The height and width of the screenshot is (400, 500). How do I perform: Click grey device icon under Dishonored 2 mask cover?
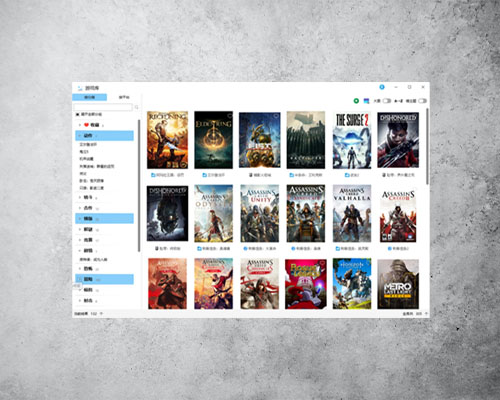tap(157, 248)
